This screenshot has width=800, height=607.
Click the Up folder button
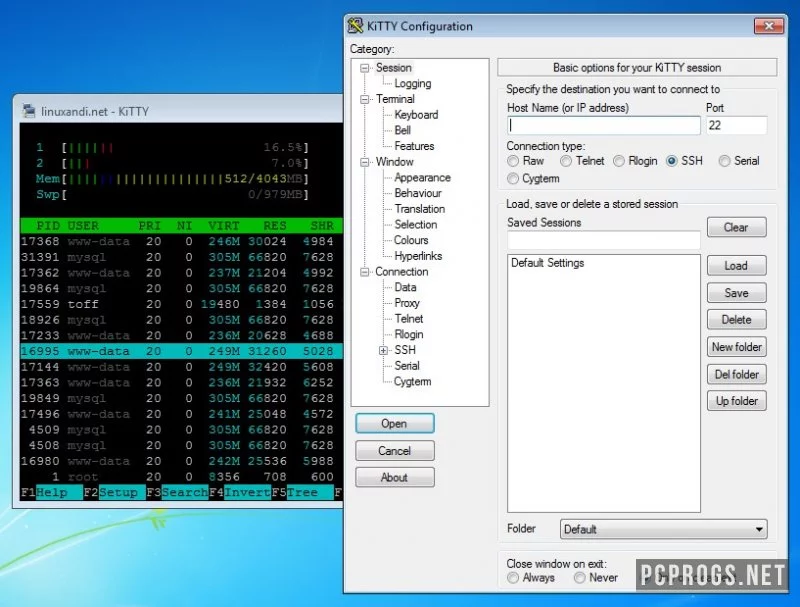click(x=736, y=401)
